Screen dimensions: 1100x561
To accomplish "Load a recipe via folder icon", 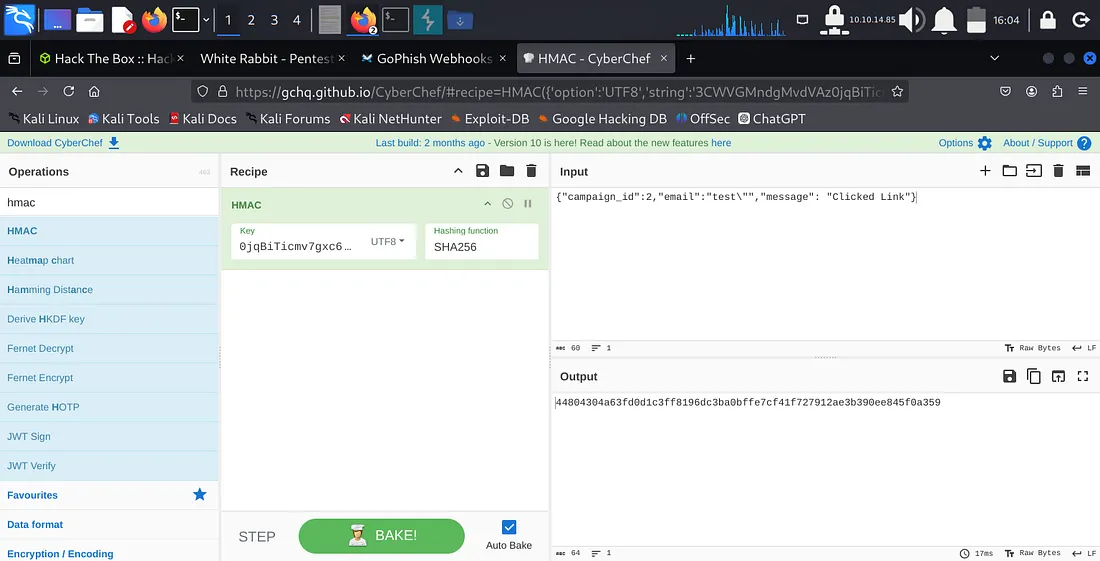I will pos(507,171).
